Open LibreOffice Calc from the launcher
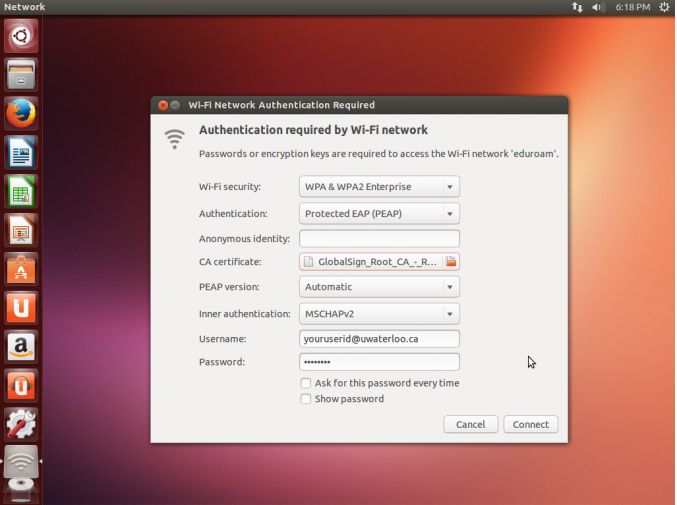677x505 pixels. pyautogui.click(x=21, y=191)
